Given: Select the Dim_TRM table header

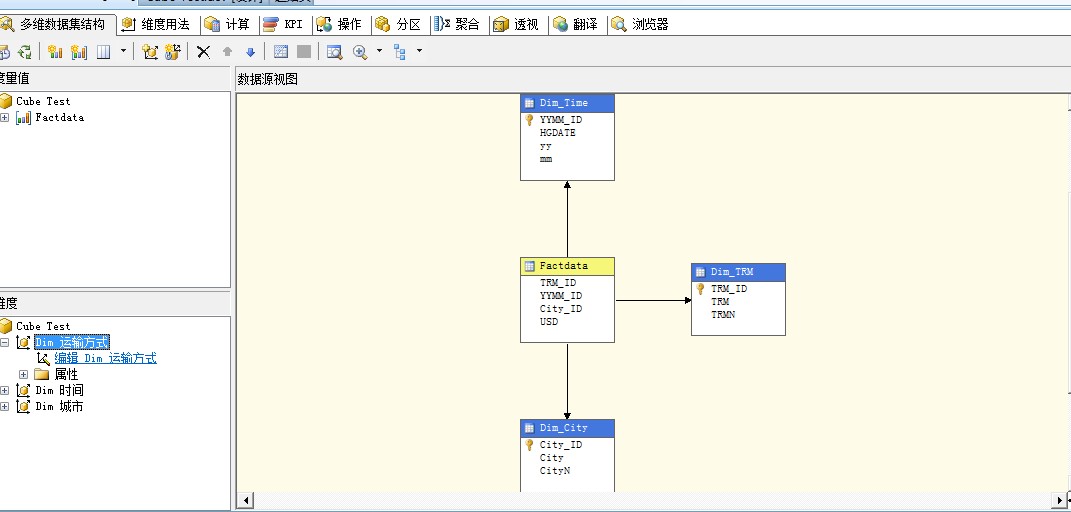Looking at the screenshot, I should [738, 272].
